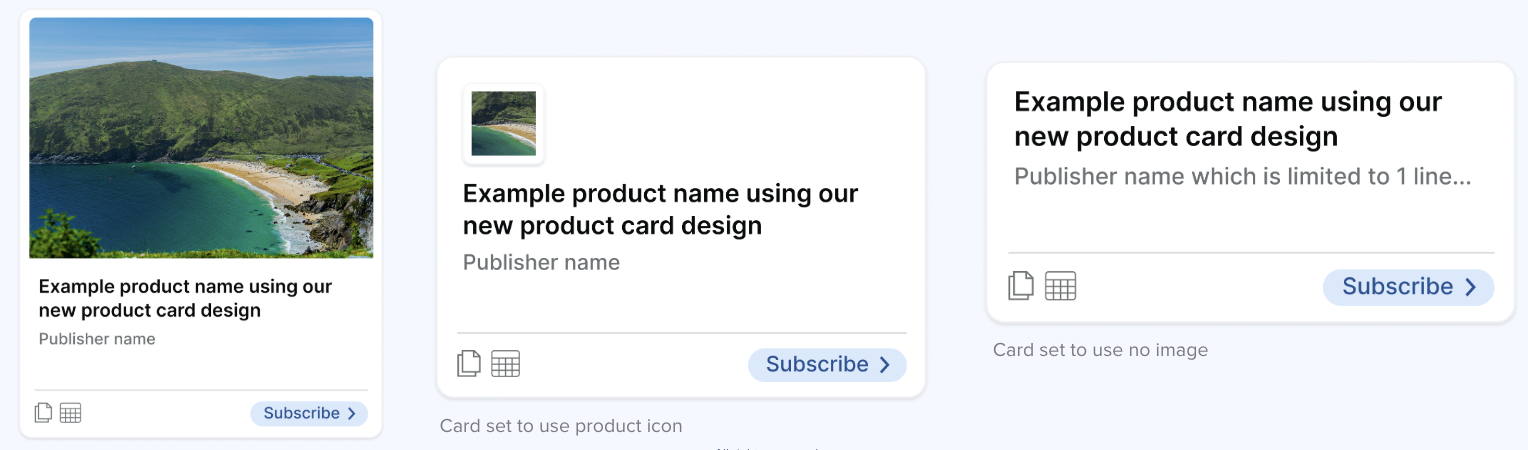
Task: Click "Publisher name" in the product icon card
Action: coord(541,263)
